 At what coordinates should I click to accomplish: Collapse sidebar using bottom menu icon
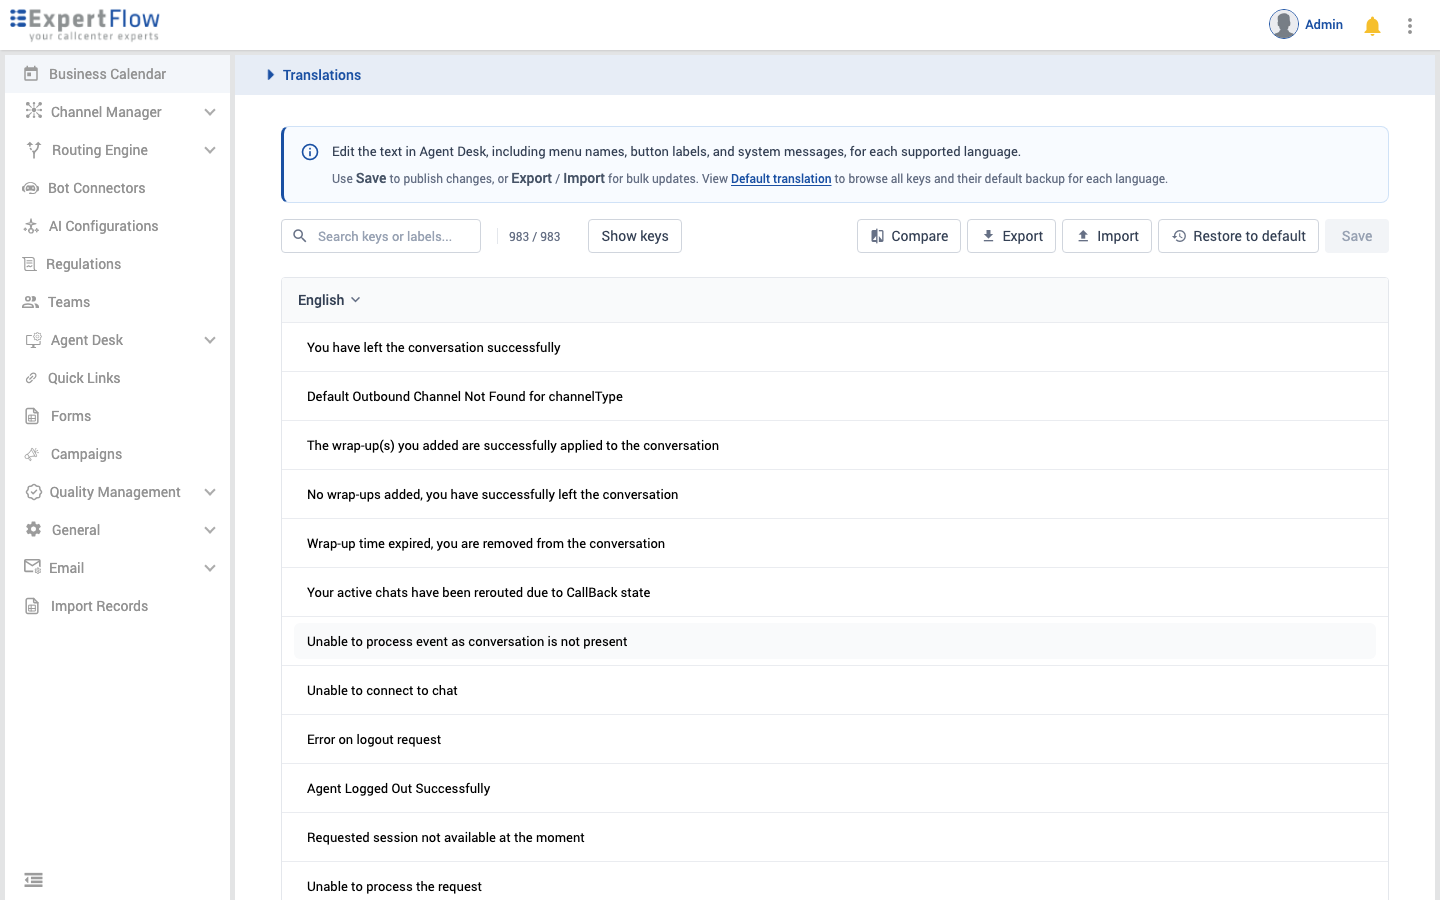[x=33, y=880]
